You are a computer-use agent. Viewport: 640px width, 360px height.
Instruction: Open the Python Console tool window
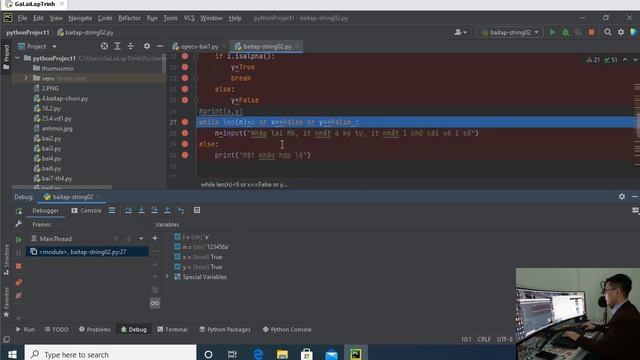[287, 329]
